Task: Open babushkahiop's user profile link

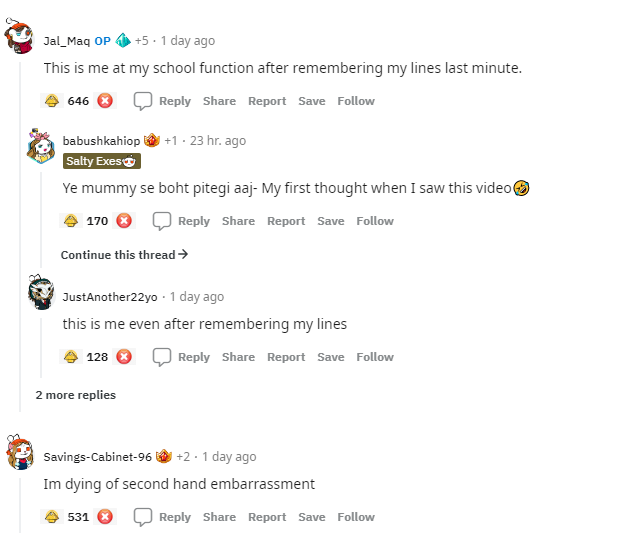Action: pos(101,141)
